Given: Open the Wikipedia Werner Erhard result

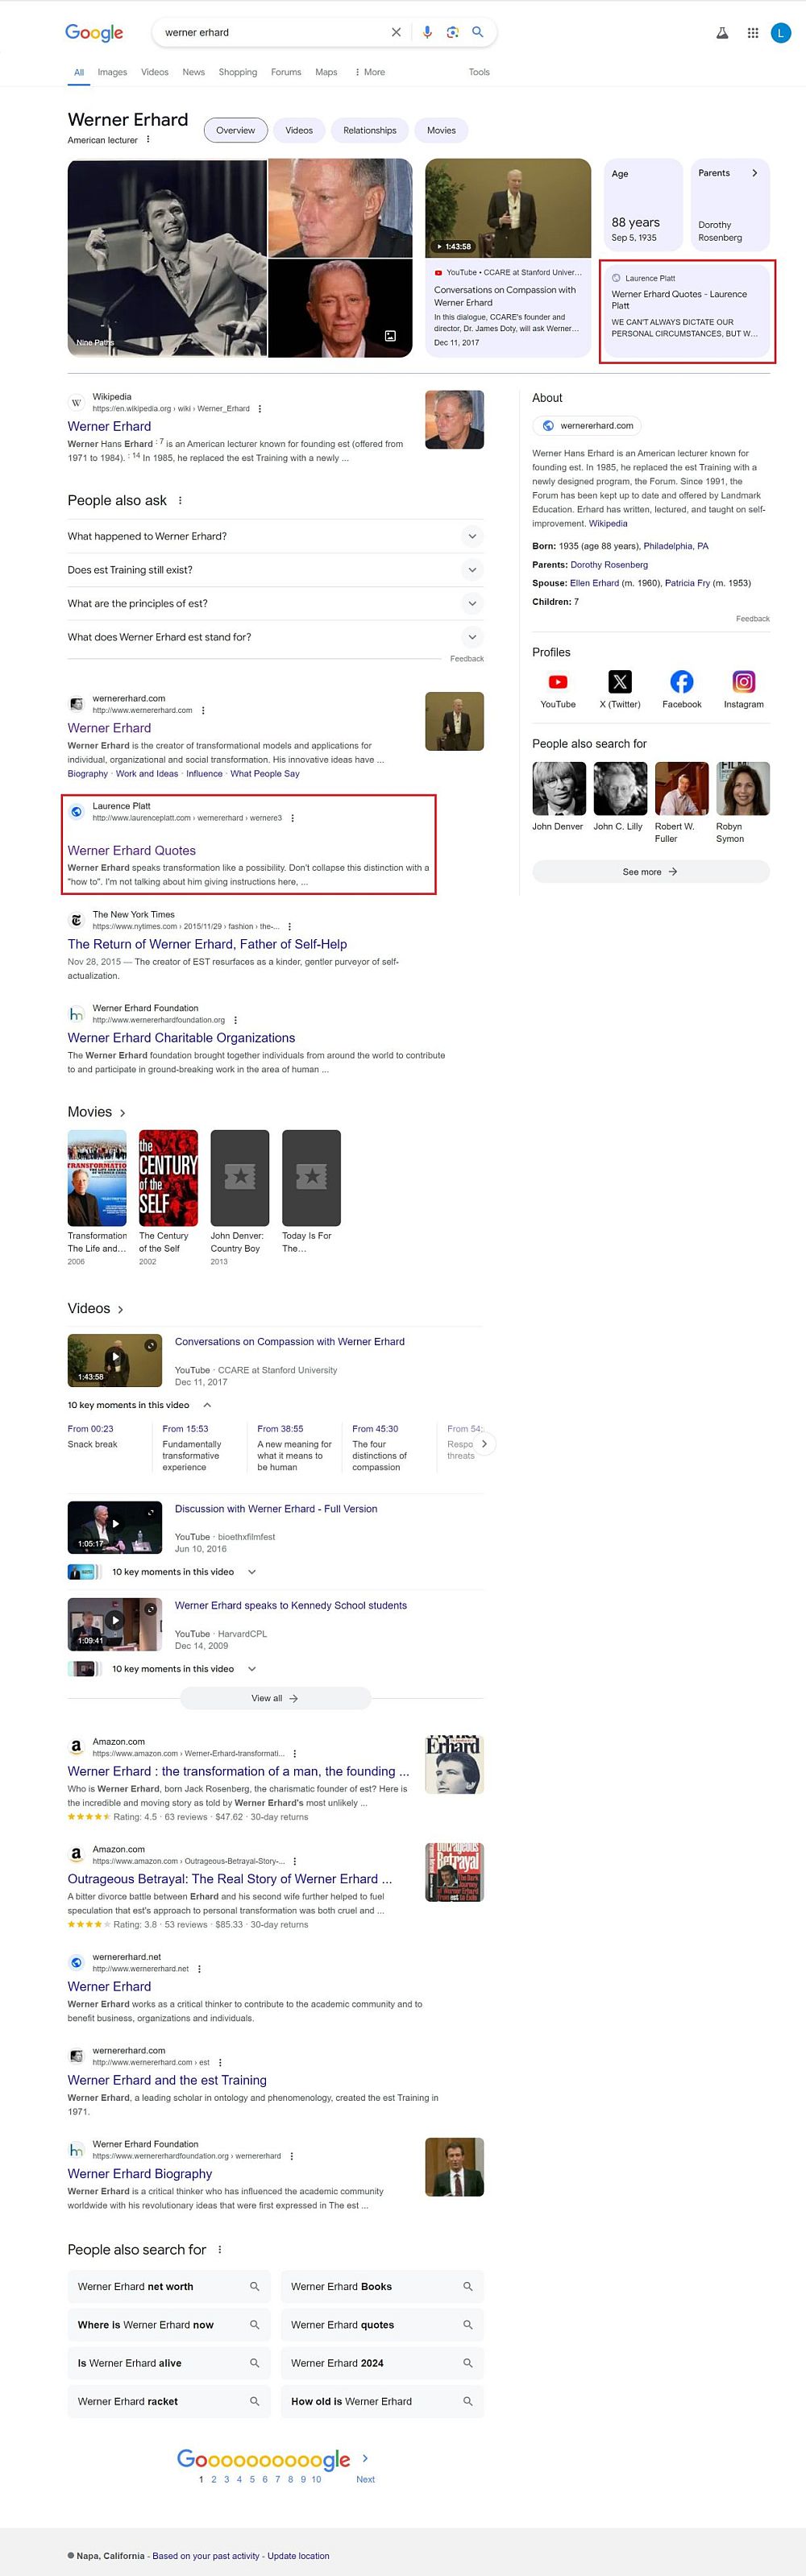Looking at the screenshot, I should (108, 426).
